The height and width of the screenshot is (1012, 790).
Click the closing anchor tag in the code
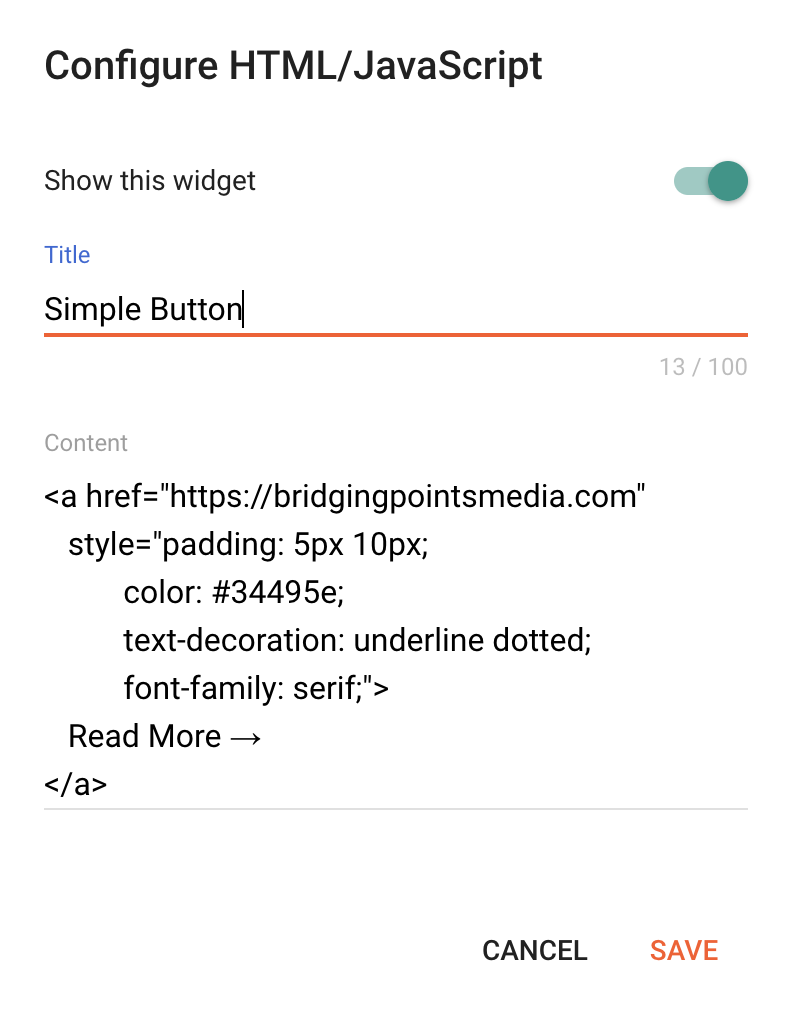point(74,784)
